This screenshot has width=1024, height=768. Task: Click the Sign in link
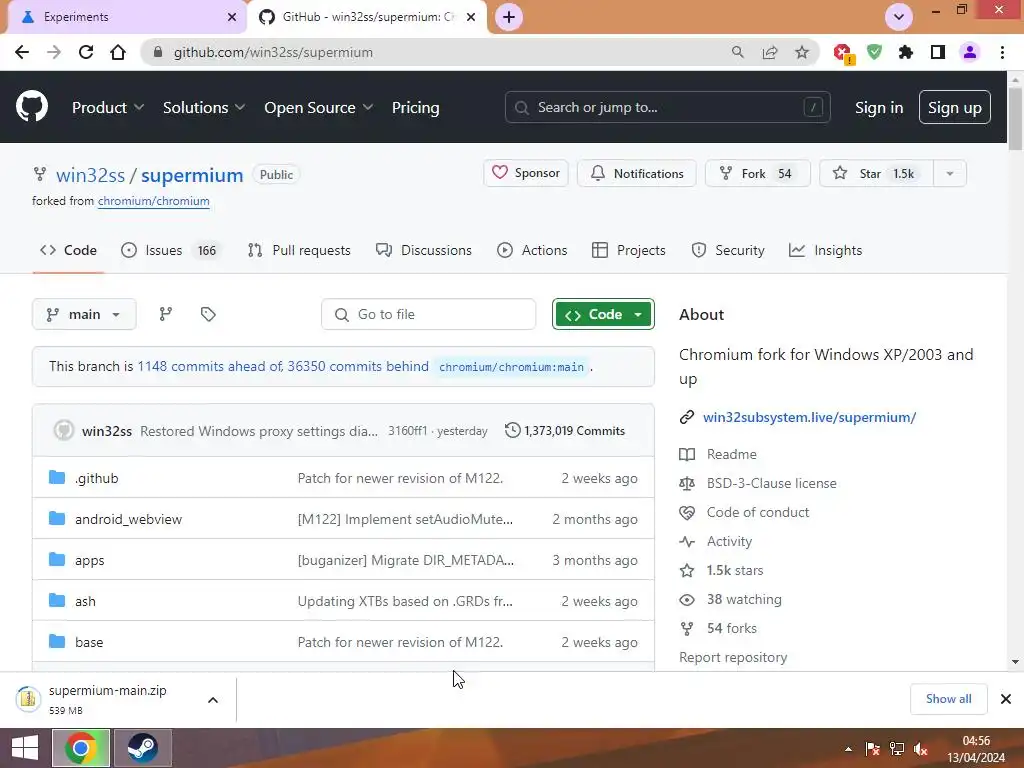click(879, 107)
